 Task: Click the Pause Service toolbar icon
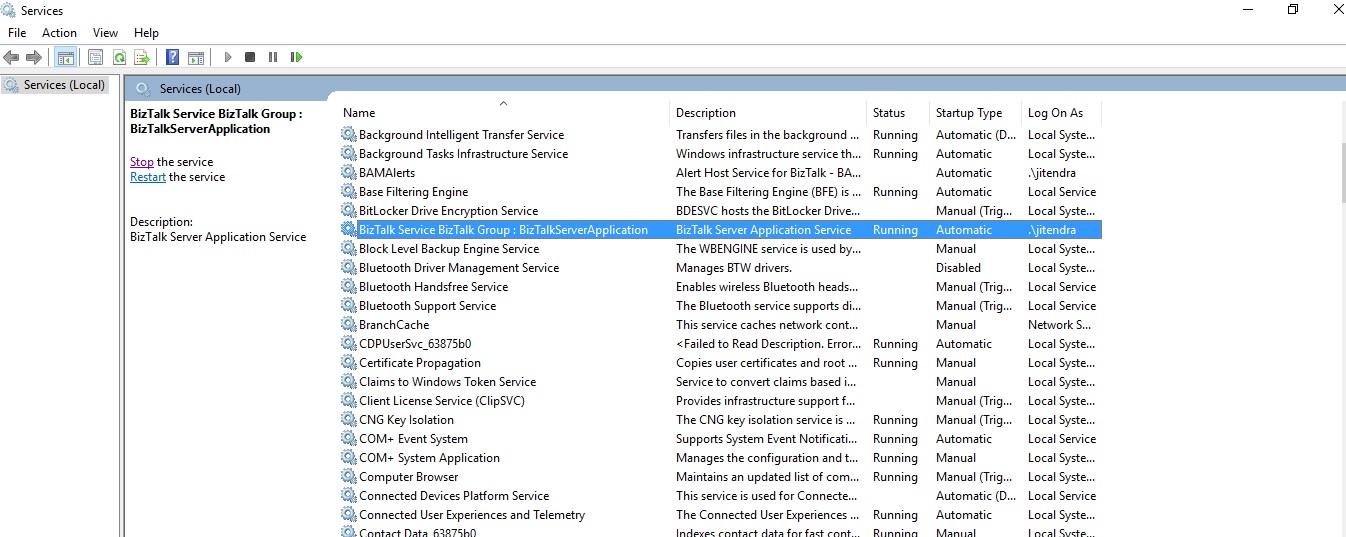point(273,57)
